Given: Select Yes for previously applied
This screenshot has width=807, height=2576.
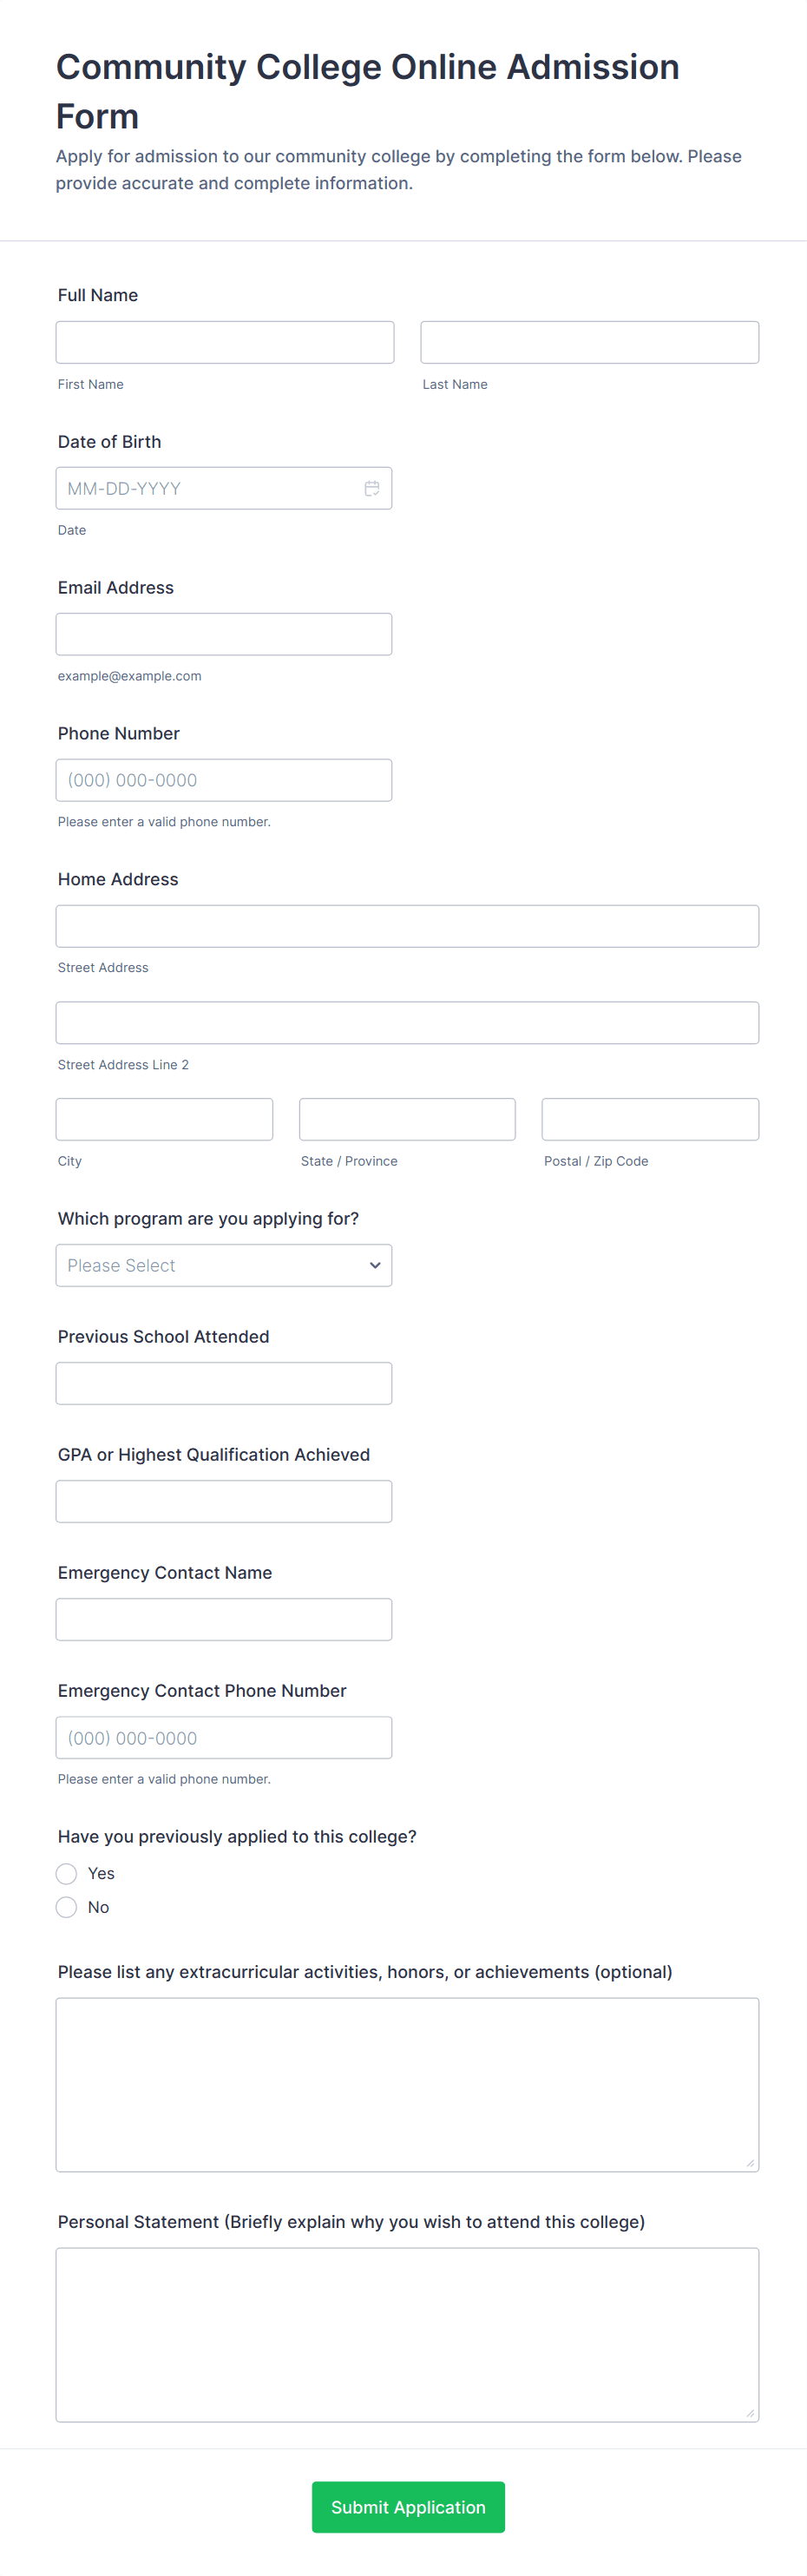Looking at the screenshot, I should point(67,1873).
